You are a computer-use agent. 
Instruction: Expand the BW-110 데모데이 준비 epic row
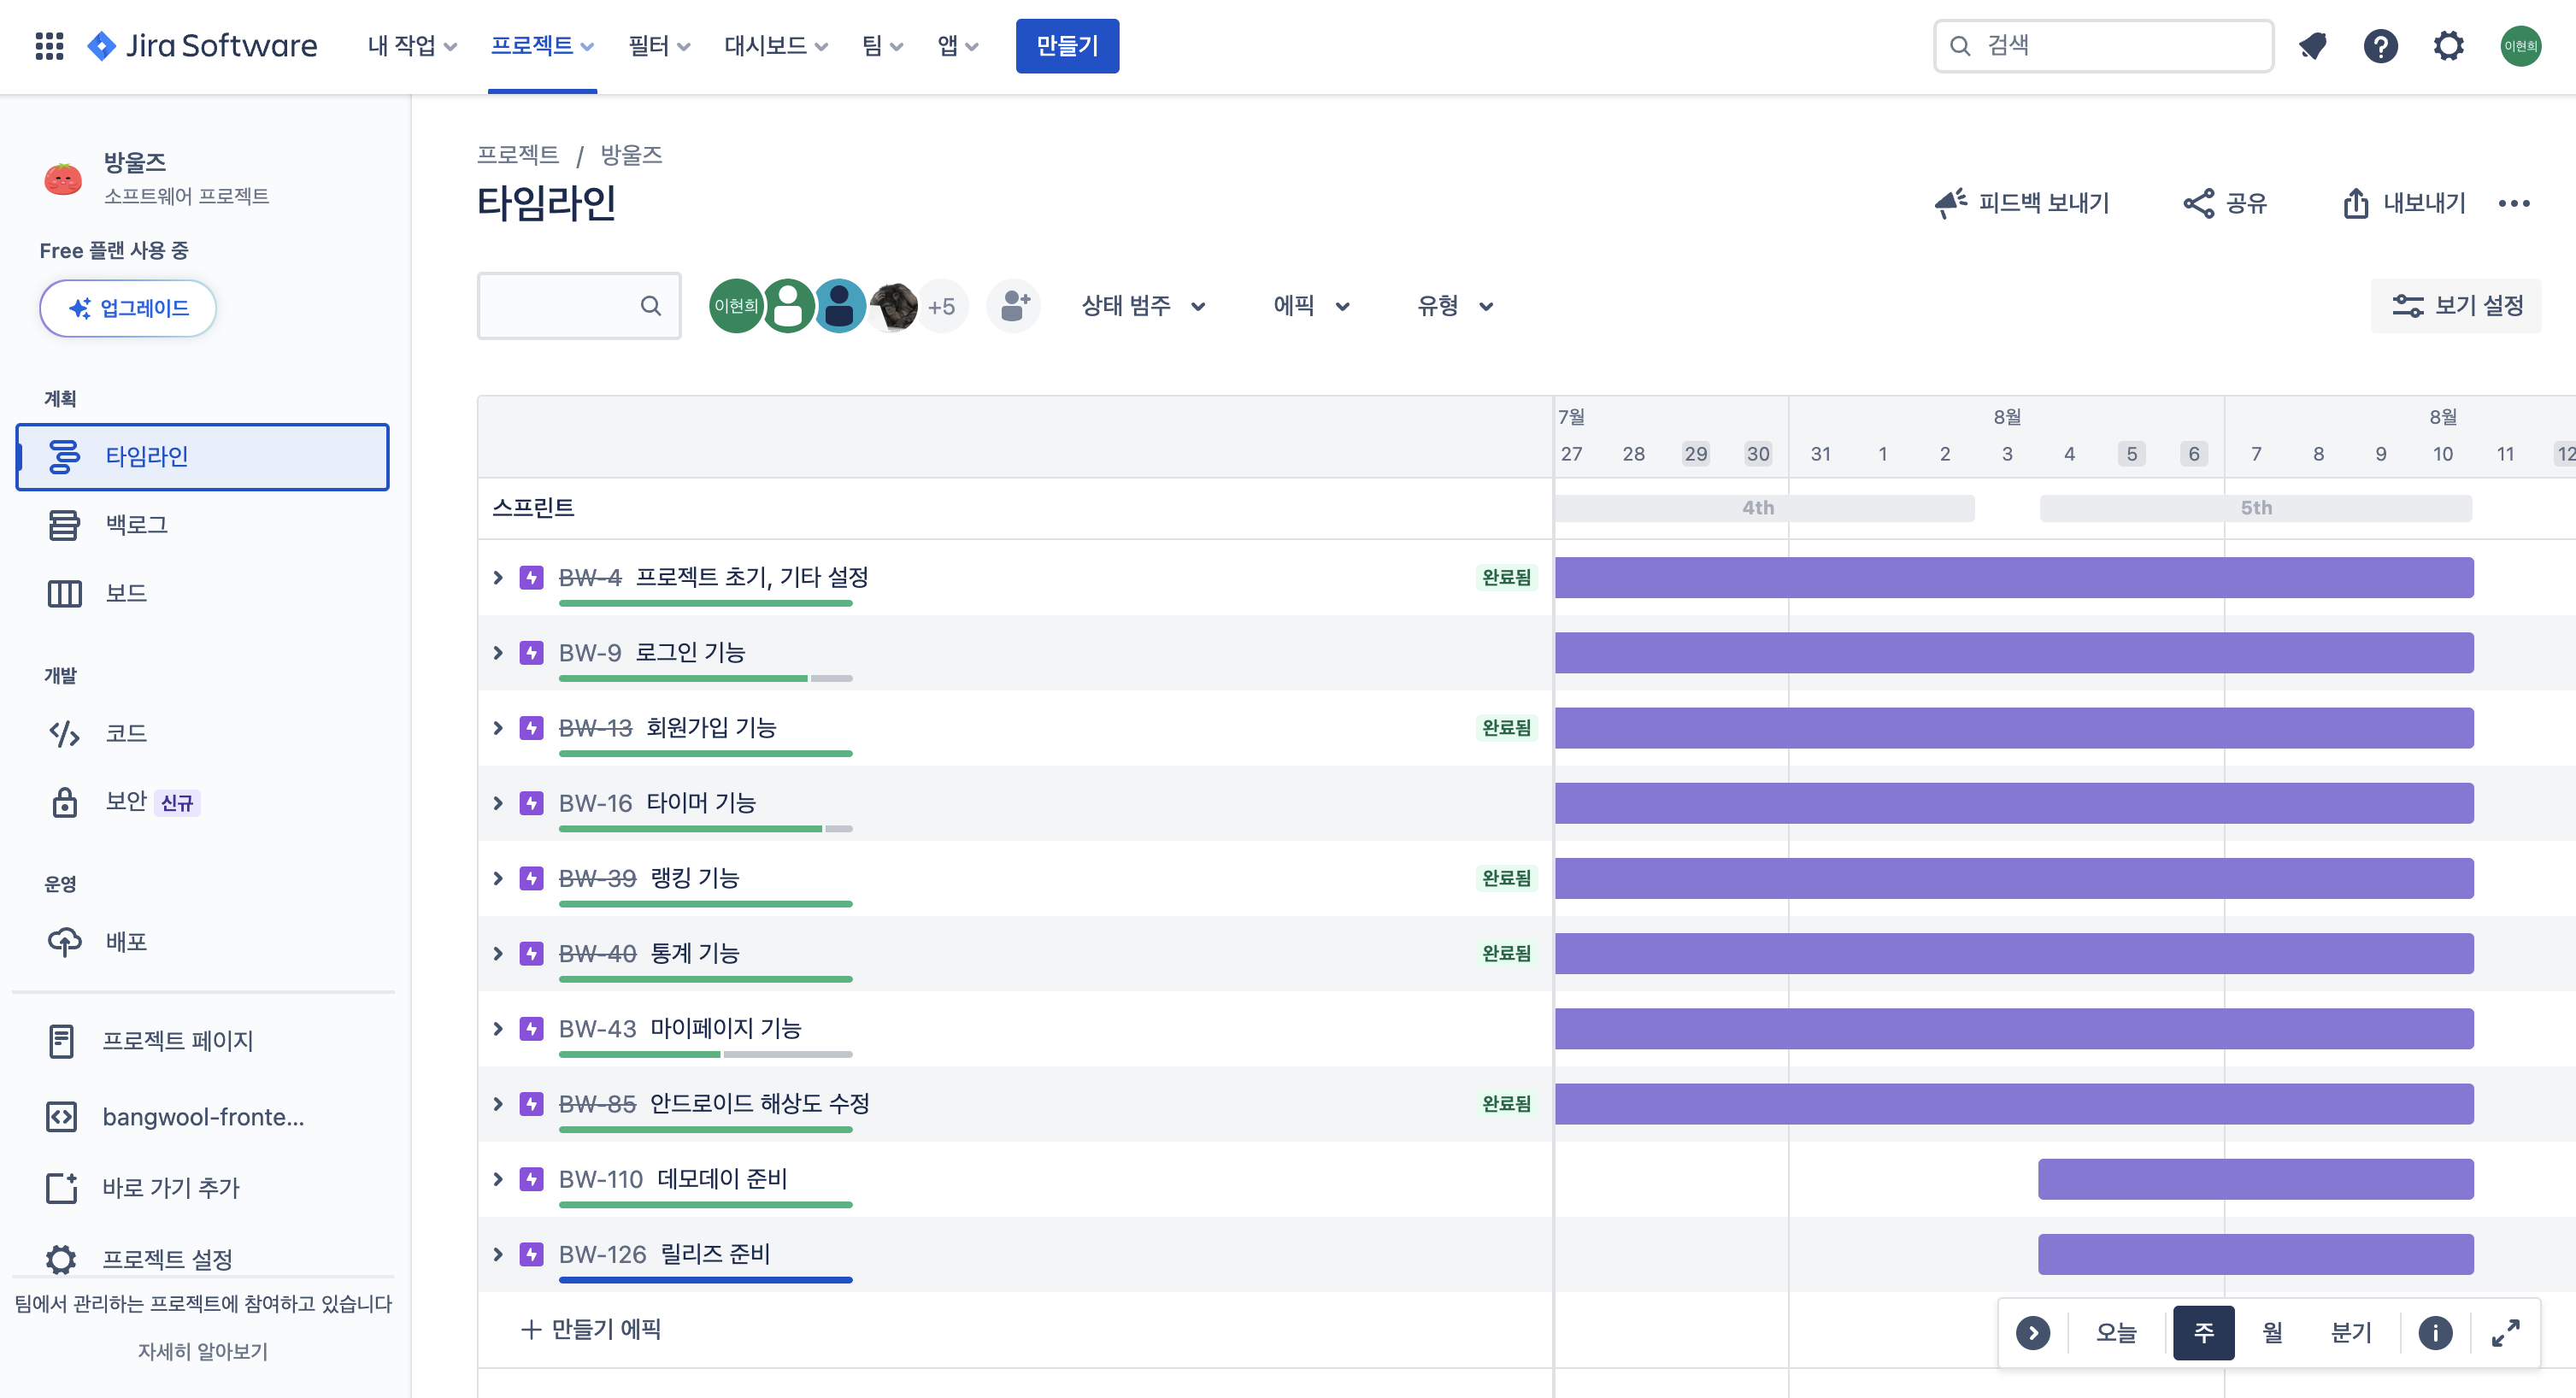pos(498,1179)
